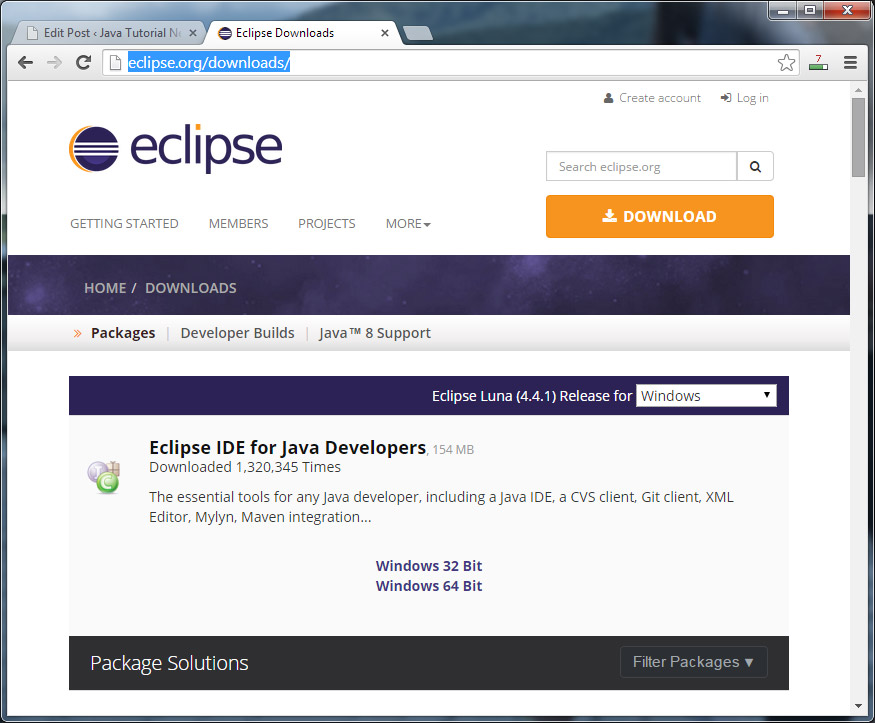The image size is (875, 723).
Task: Select the Java 8 Support tab
Action: tap(374, 332)
